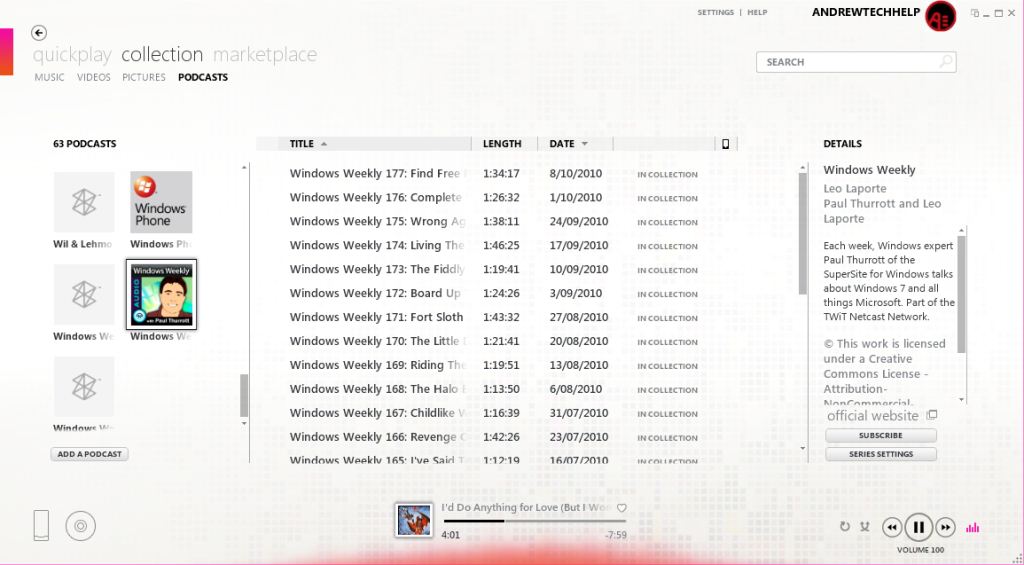
Task: Click the episode list scroll down arrow
Action: tap(803, 448)
